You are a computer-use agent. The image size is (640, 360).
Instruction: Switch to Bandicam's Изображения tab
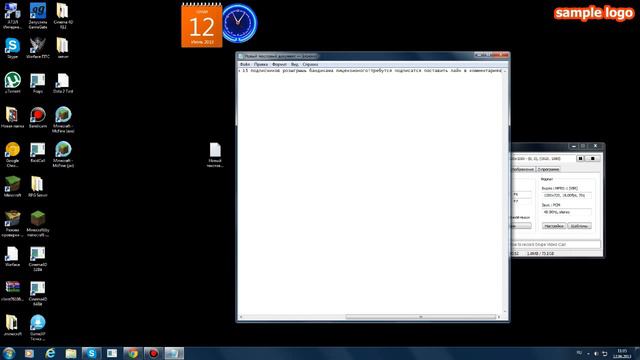pyautogui.click(x=523, y=169)
